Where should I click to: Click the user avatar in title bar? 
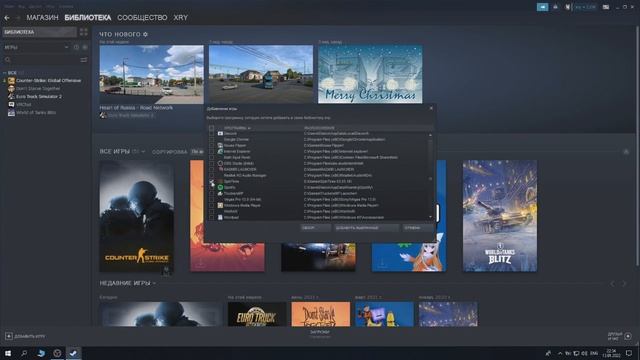[568, 7]
